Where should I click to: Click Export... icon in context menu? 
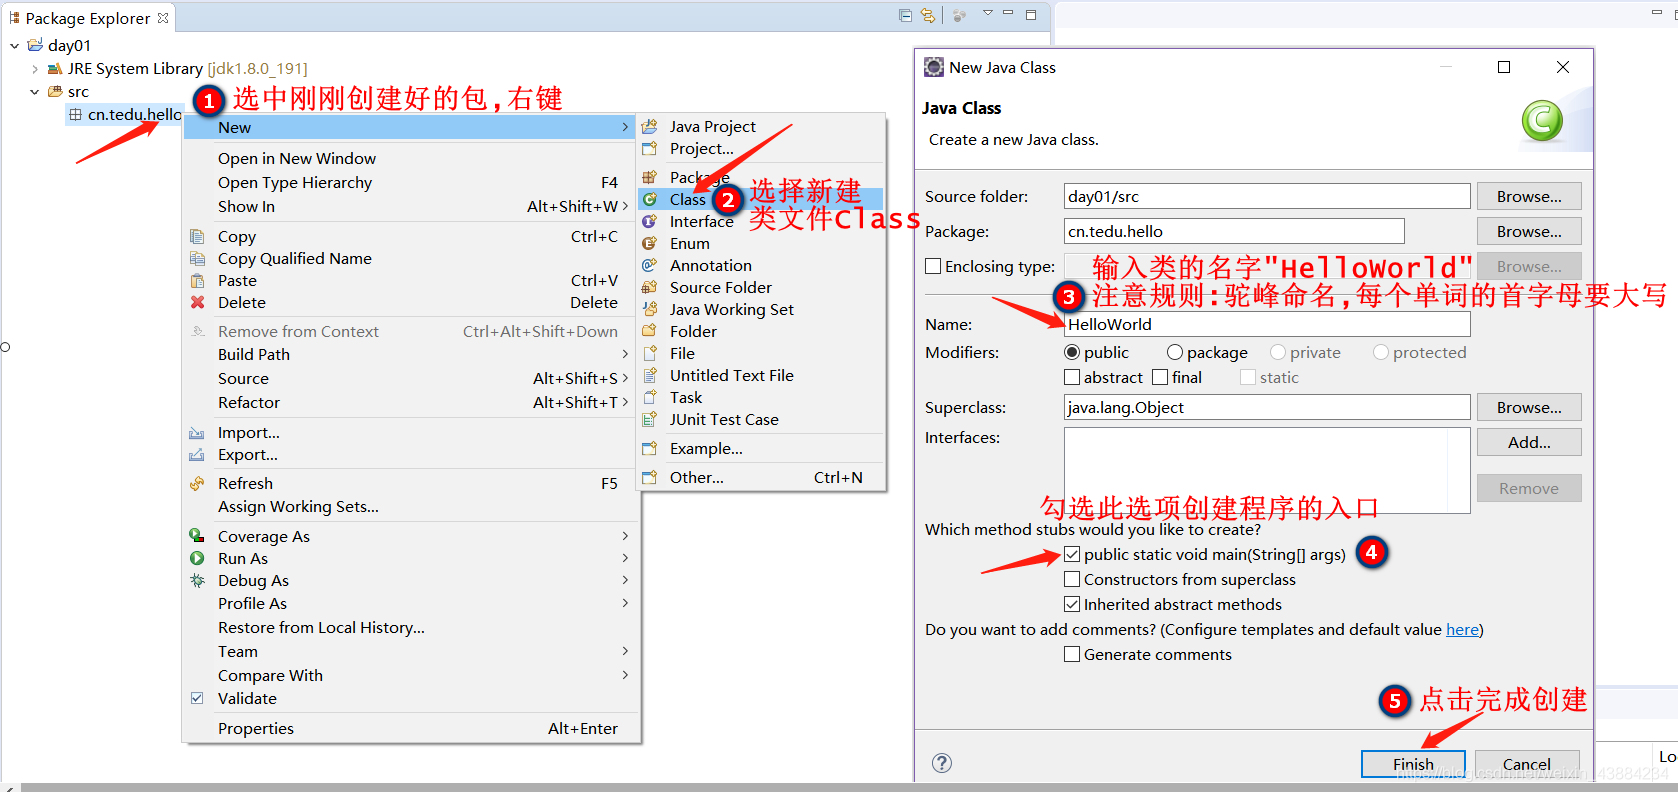click(197, 455)
